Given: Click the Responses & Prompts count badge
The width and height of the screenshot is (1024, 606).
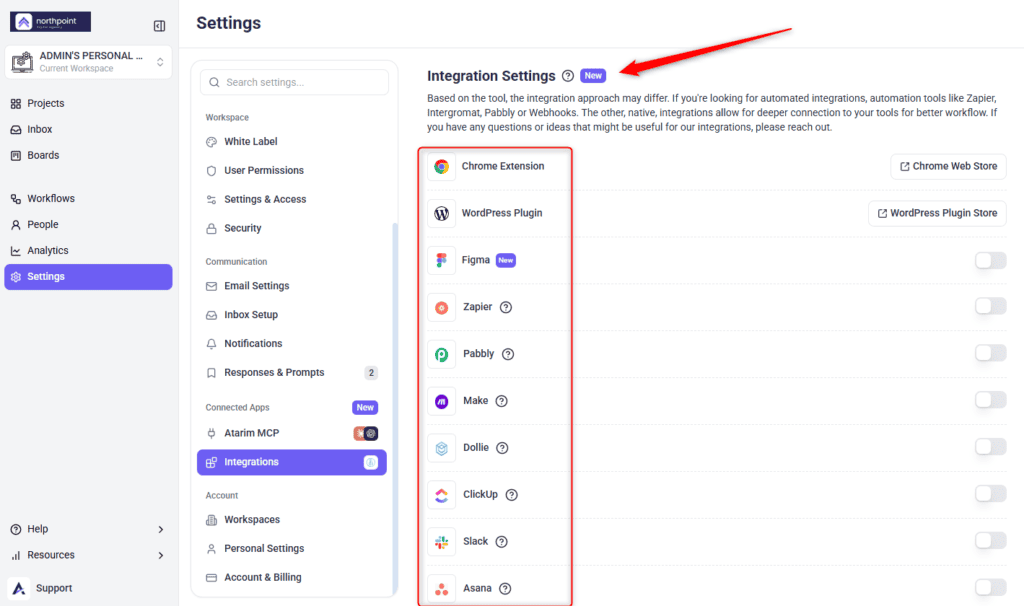Looking at the screenshot, I should click(x=371, y=373).
